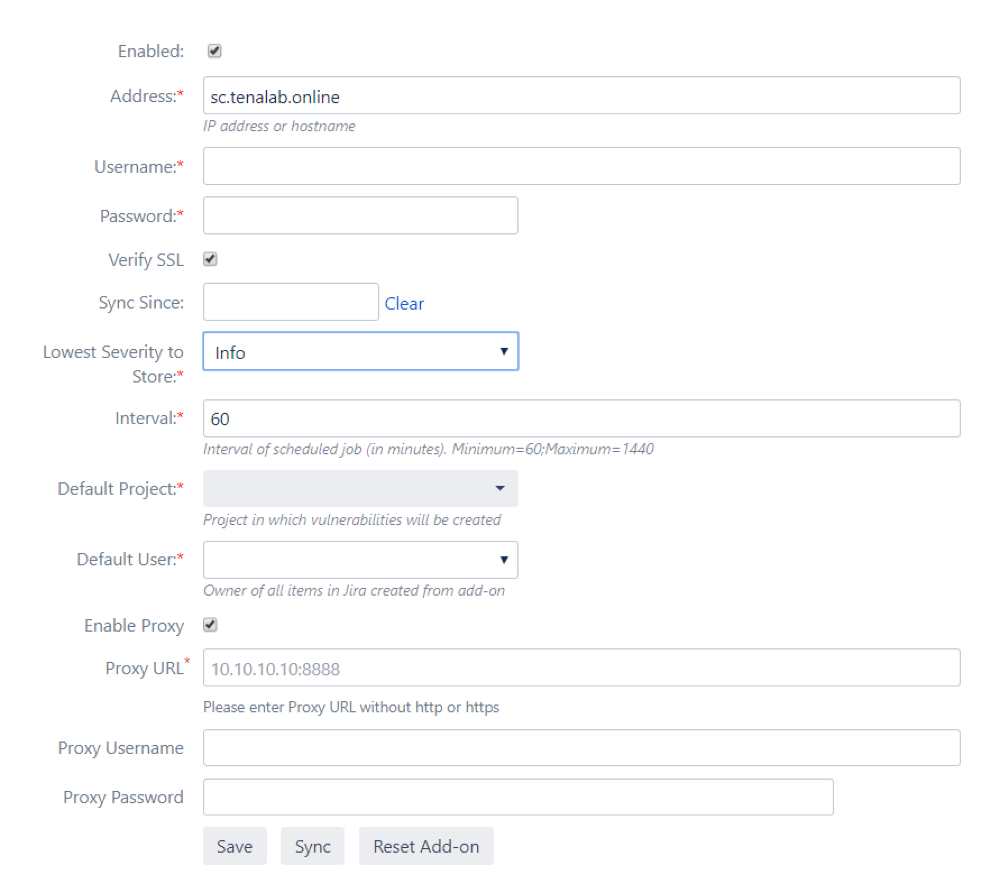
Task: Click the Default User dropdown arrow
Action: click(x=503, y=560)
